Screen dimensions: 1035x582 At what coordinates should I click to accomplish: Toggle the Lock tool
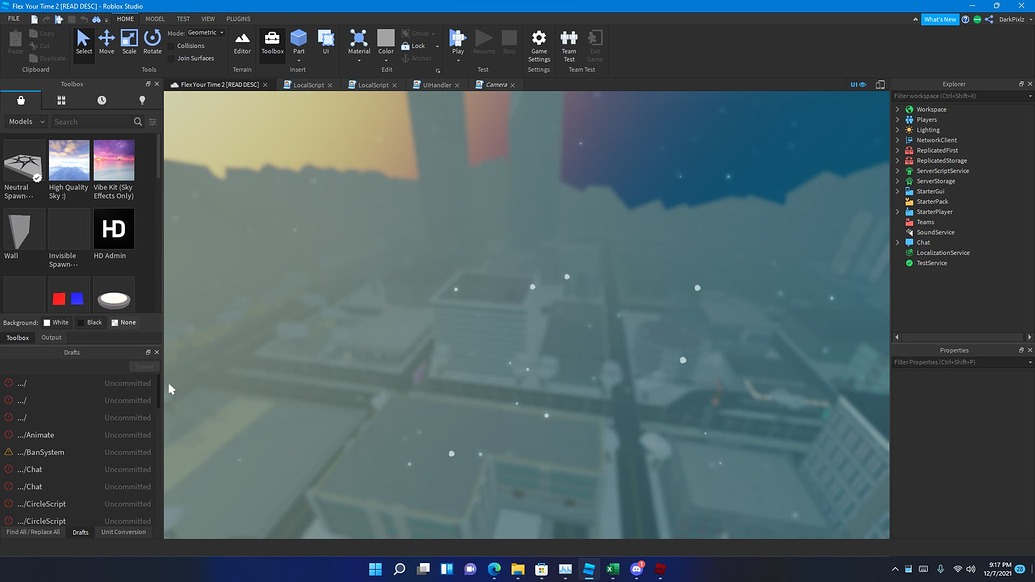[x=414, y=45]
